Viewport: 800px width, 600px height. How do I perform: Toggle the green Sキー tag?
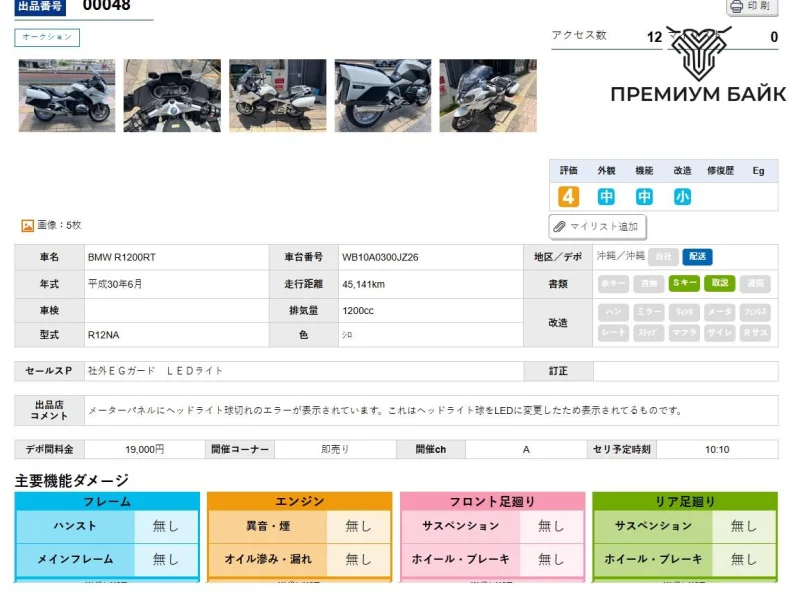pos(684,283)
